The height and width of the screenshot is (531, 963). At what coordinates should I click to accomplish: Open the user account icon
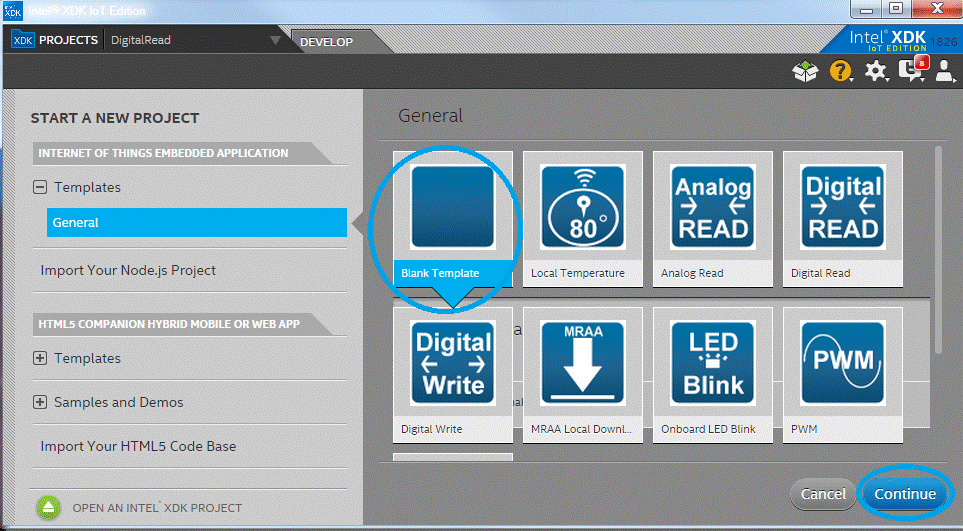(x=945, y=71)
